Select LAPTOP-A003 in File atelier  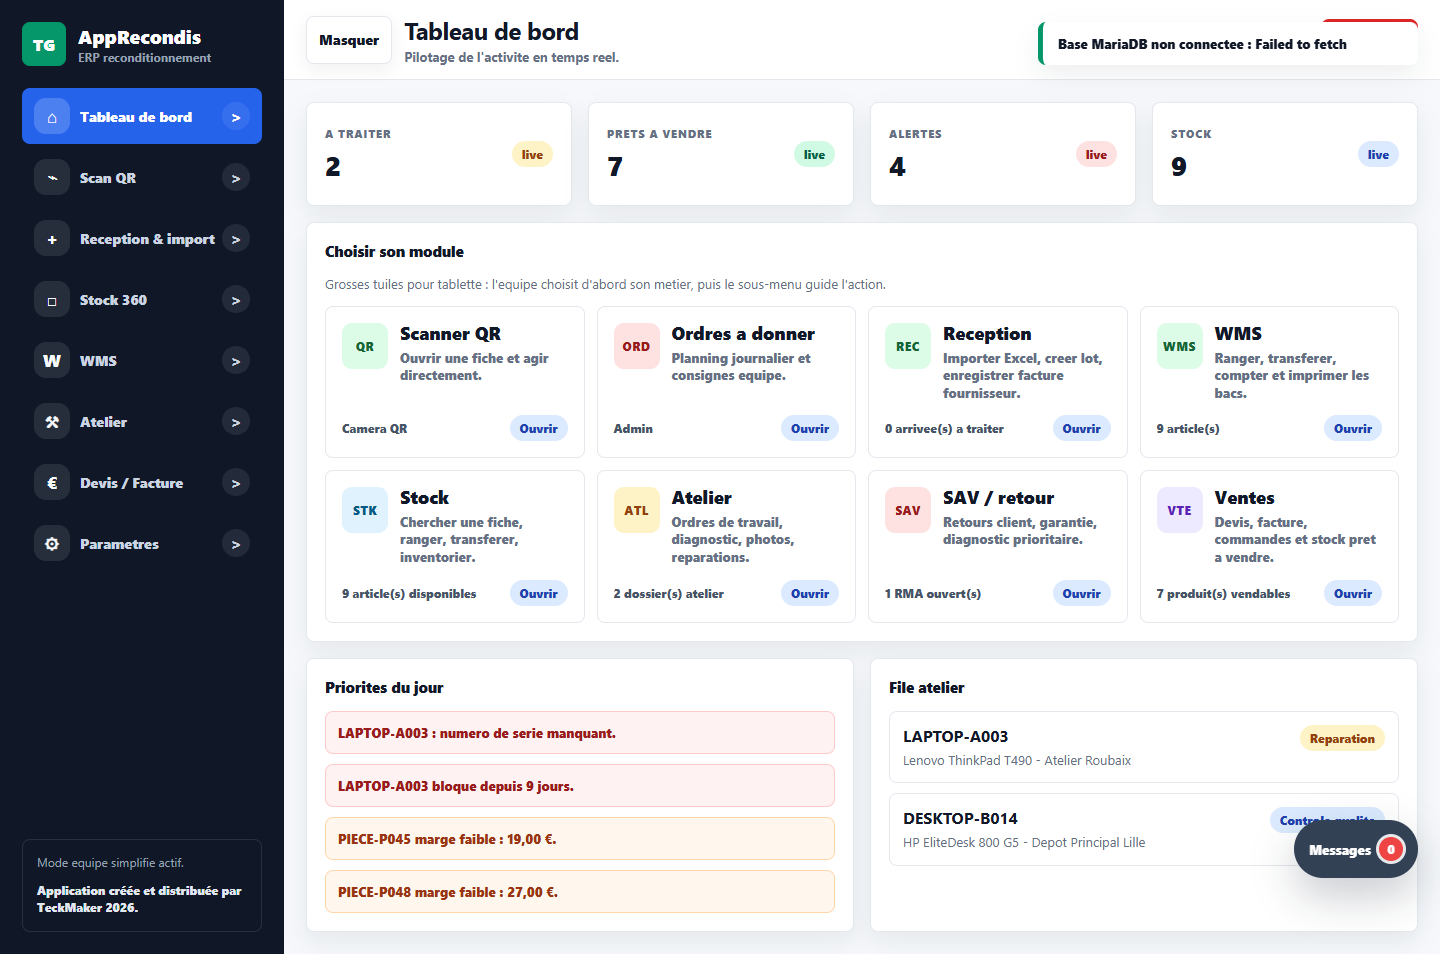pyautogui.click(x=1144, y=747)
